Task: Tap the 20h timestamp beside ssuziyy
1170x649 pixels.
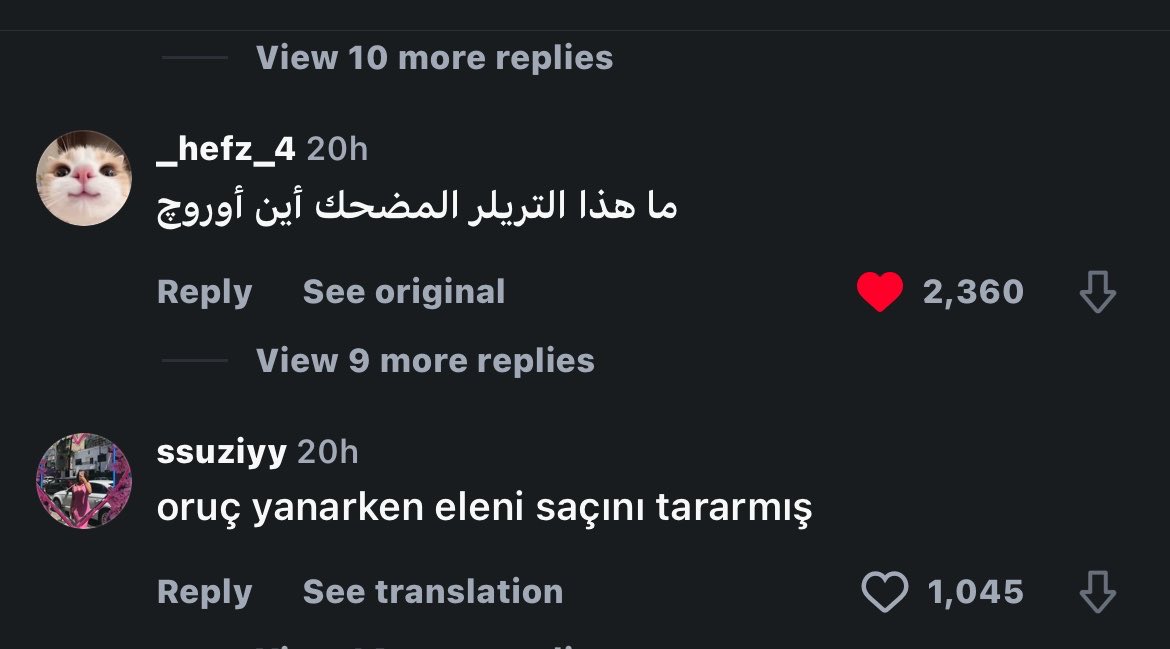Action: (x=328, y=452)
